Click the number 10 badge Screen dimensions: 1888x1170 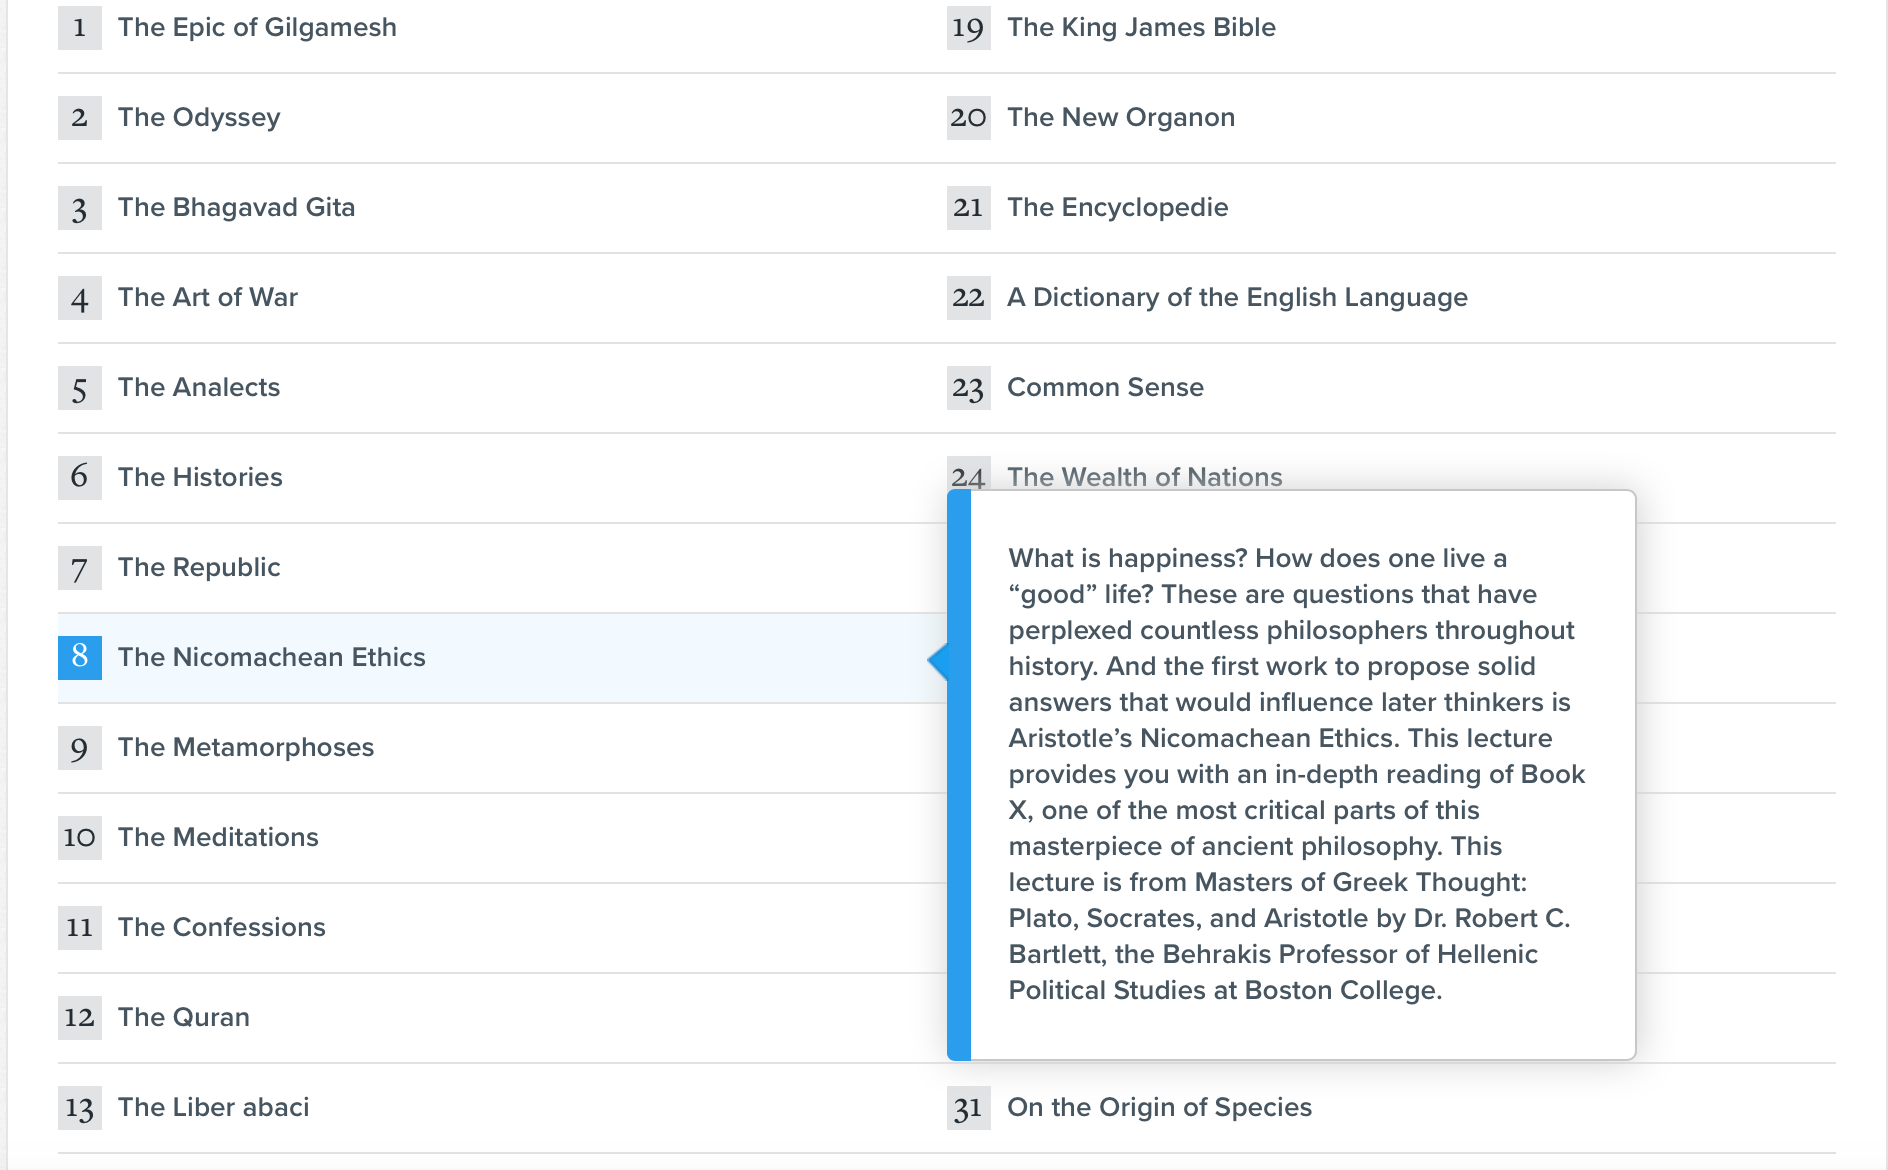79,837
